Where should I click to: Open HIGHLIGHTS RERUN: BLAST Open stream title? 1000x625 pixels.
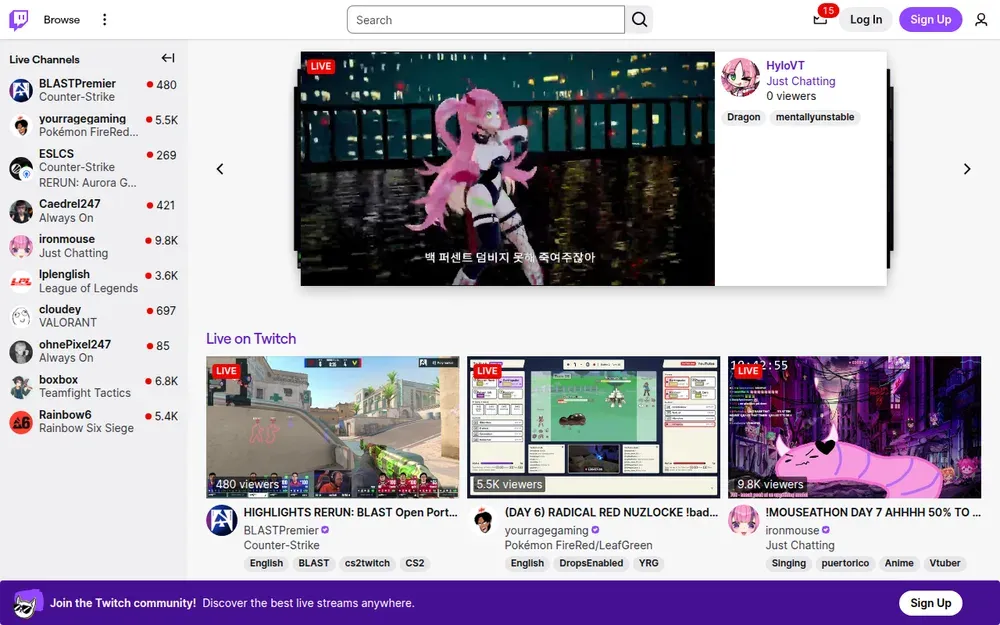tap(351, 512)
